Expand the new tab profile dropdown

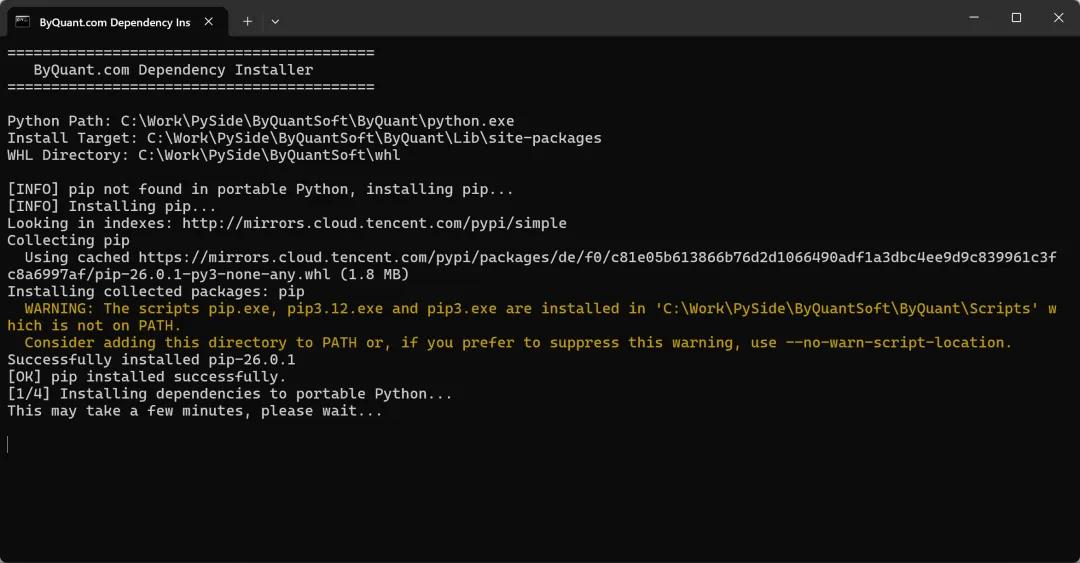pyautogui.click(x=275, y=21)
